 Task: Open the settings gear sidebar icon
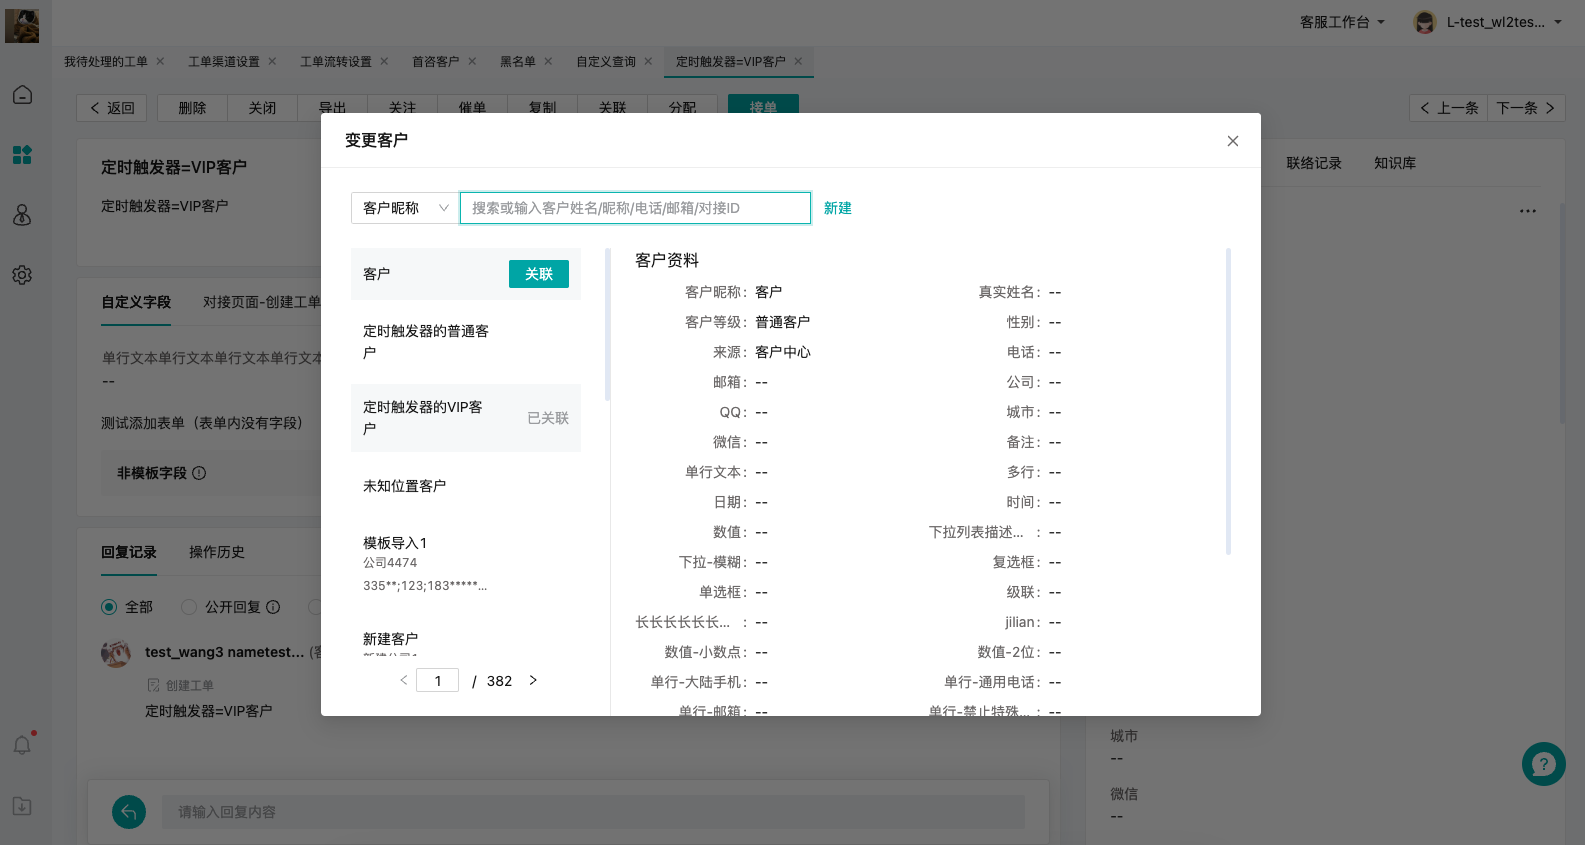click(22, 275)
